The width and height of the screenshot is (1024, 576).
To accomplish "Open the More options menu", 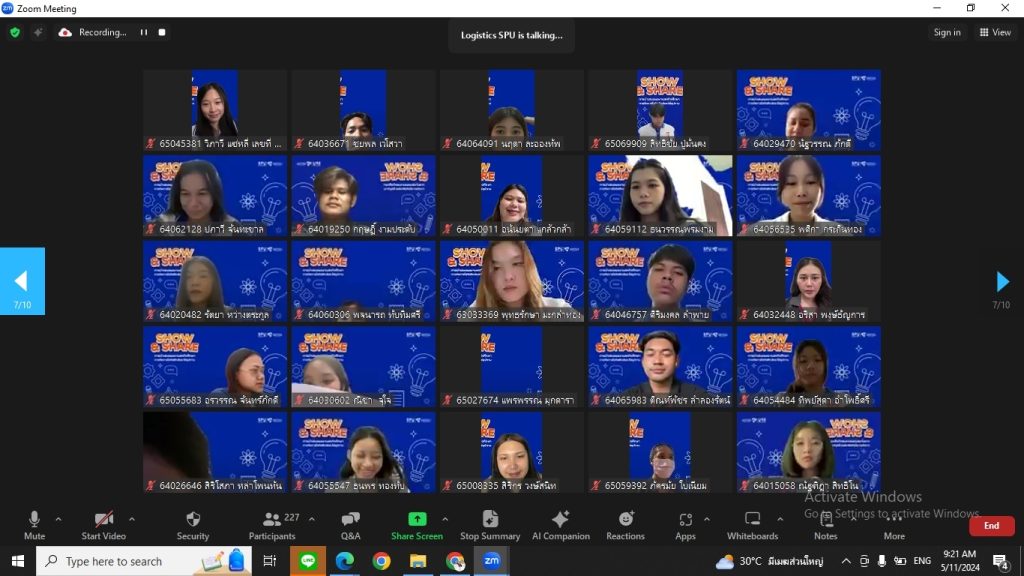I will click(894, 526).
